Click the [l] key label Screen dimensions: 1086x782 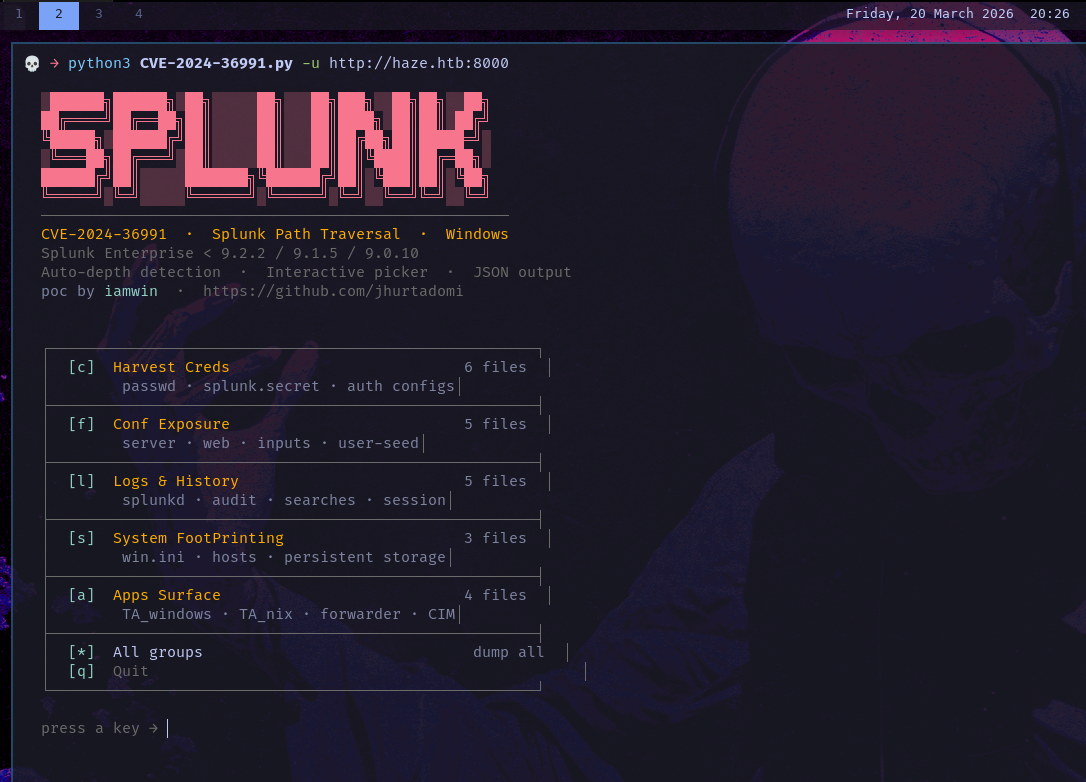pos(81,481)
